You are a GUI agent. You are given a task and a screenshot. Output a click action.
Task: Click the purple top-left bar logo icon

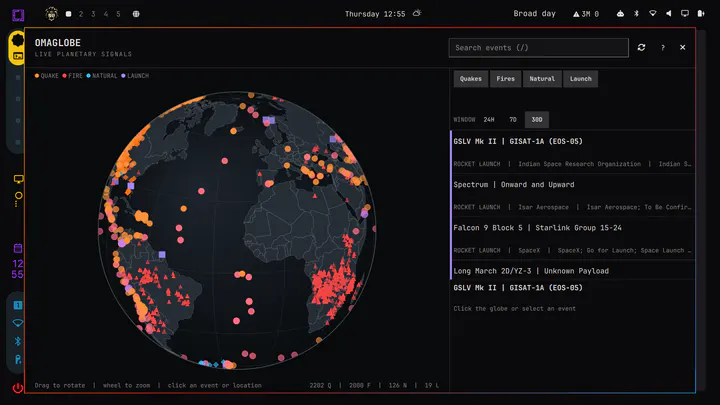[x=18, y=15]
